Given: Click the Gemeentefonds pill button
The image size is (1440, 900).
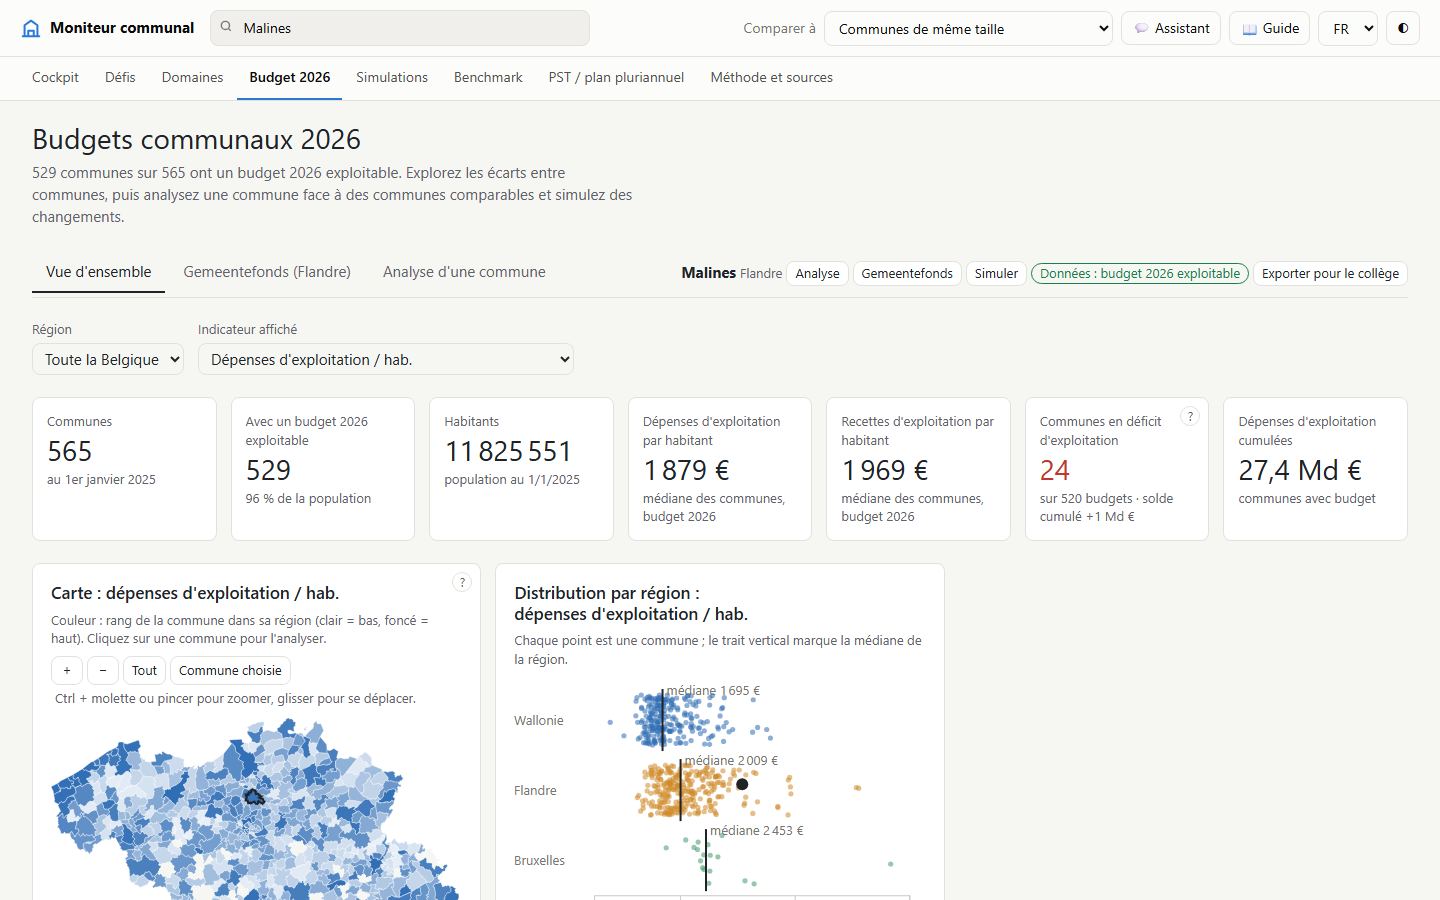Looking at the screenshot, I should pos(907,273).
